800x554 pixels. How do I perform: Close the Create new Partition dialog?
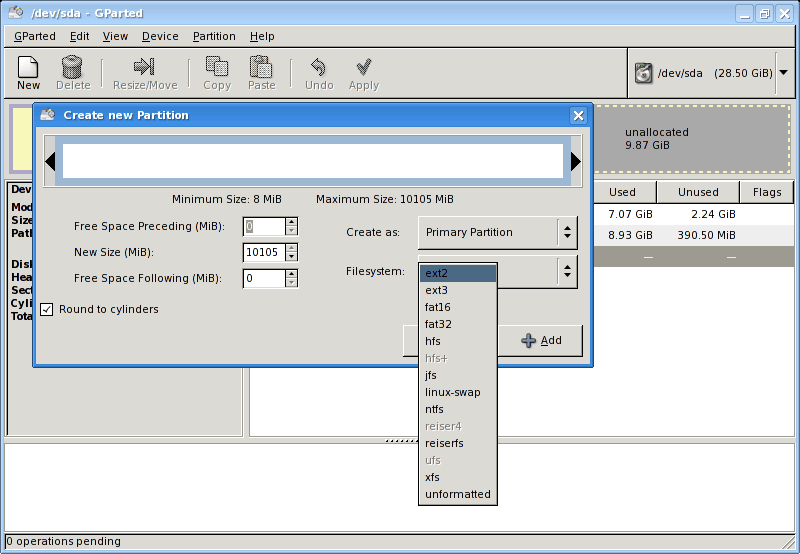click(x=577, y=115)
